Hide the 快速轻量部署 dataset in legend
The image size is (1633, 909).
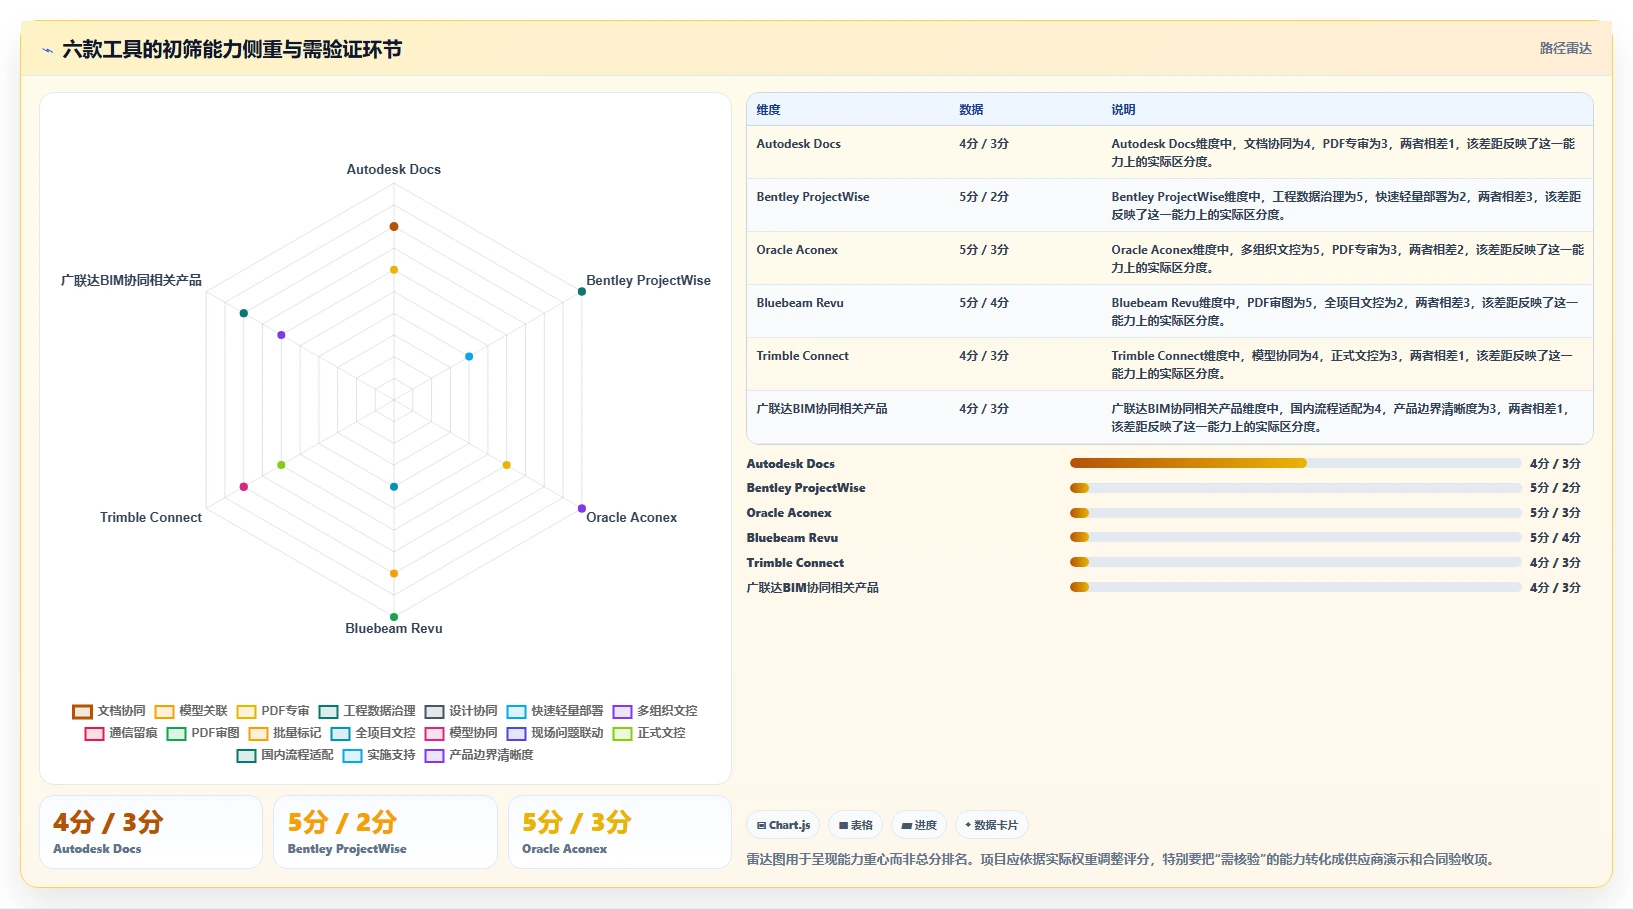tap(555, 711)
